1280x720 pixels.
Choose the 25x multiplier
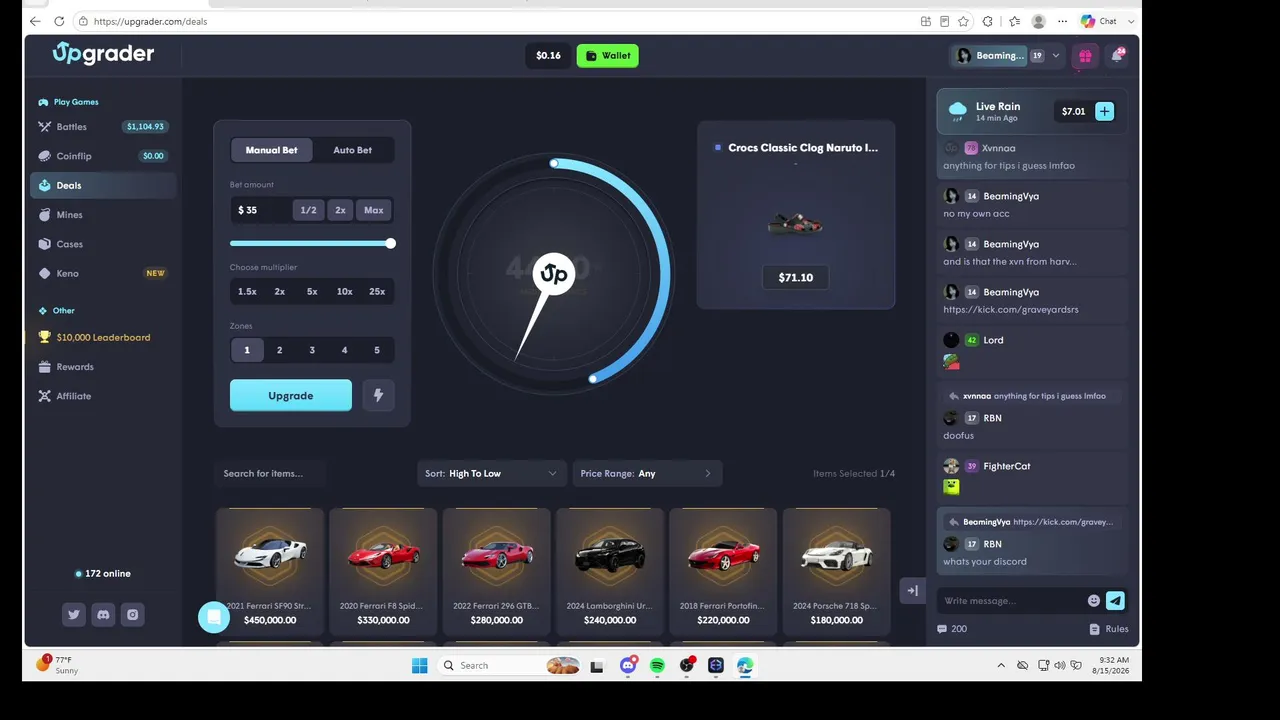click(377, 291)
